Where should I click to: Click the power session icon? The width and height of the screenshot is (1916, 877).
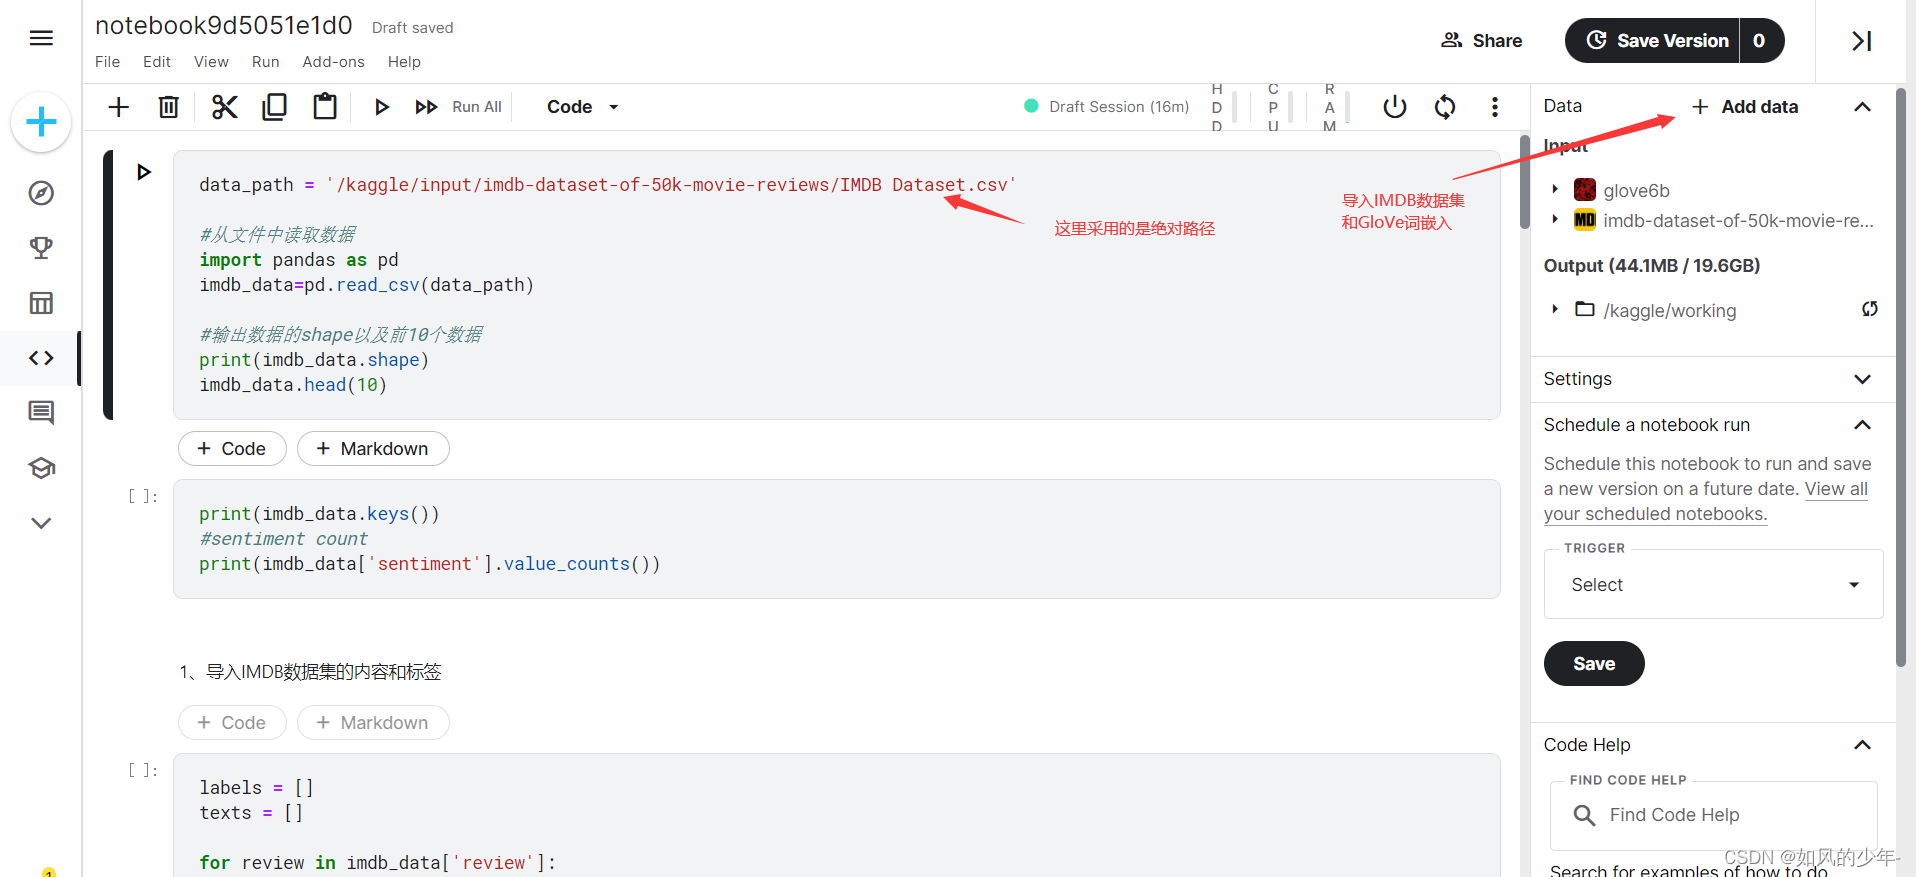pos(1395,107)
